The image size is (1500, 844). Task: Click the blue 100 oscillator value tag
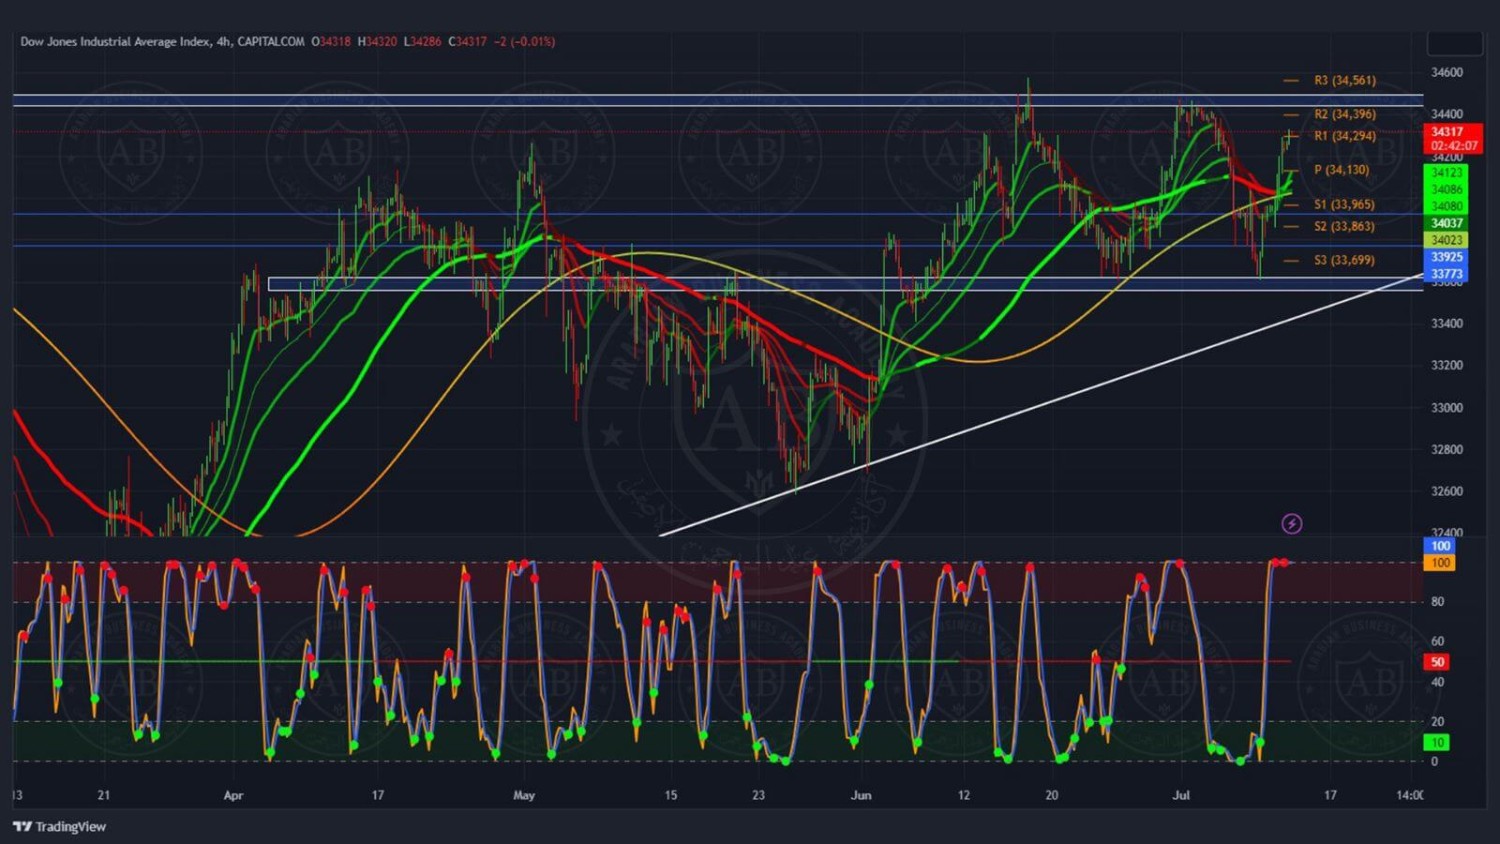coord(1440,546)
